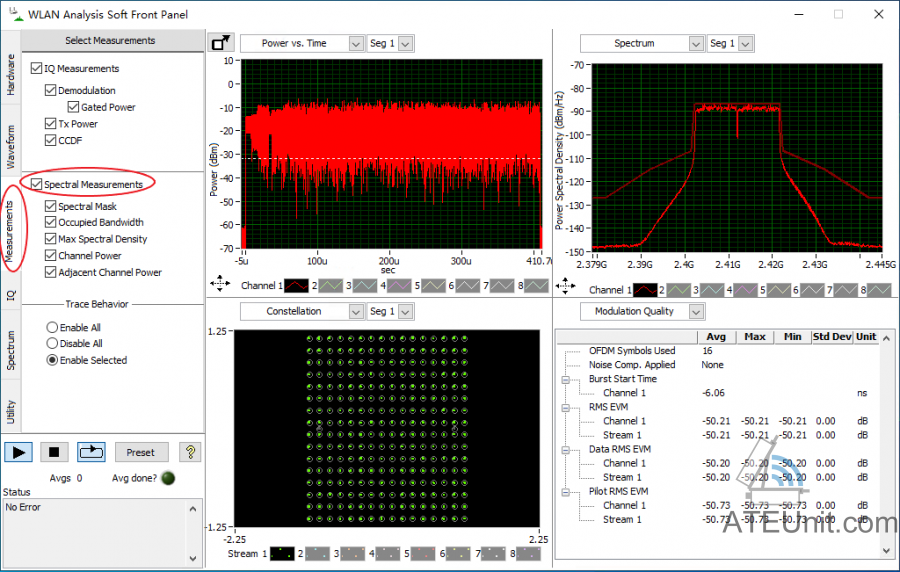
Task: Click the single-shot loop run button
Action: pos(91,452)
